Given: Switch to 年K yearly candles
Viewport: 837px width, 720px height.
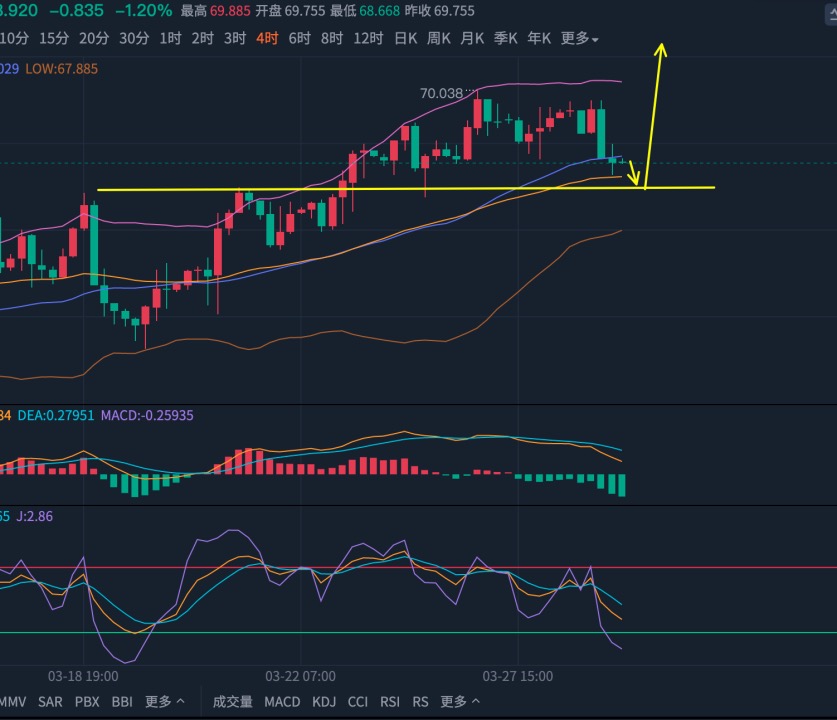Looking at the screenshot, I should tap(539, 38).
